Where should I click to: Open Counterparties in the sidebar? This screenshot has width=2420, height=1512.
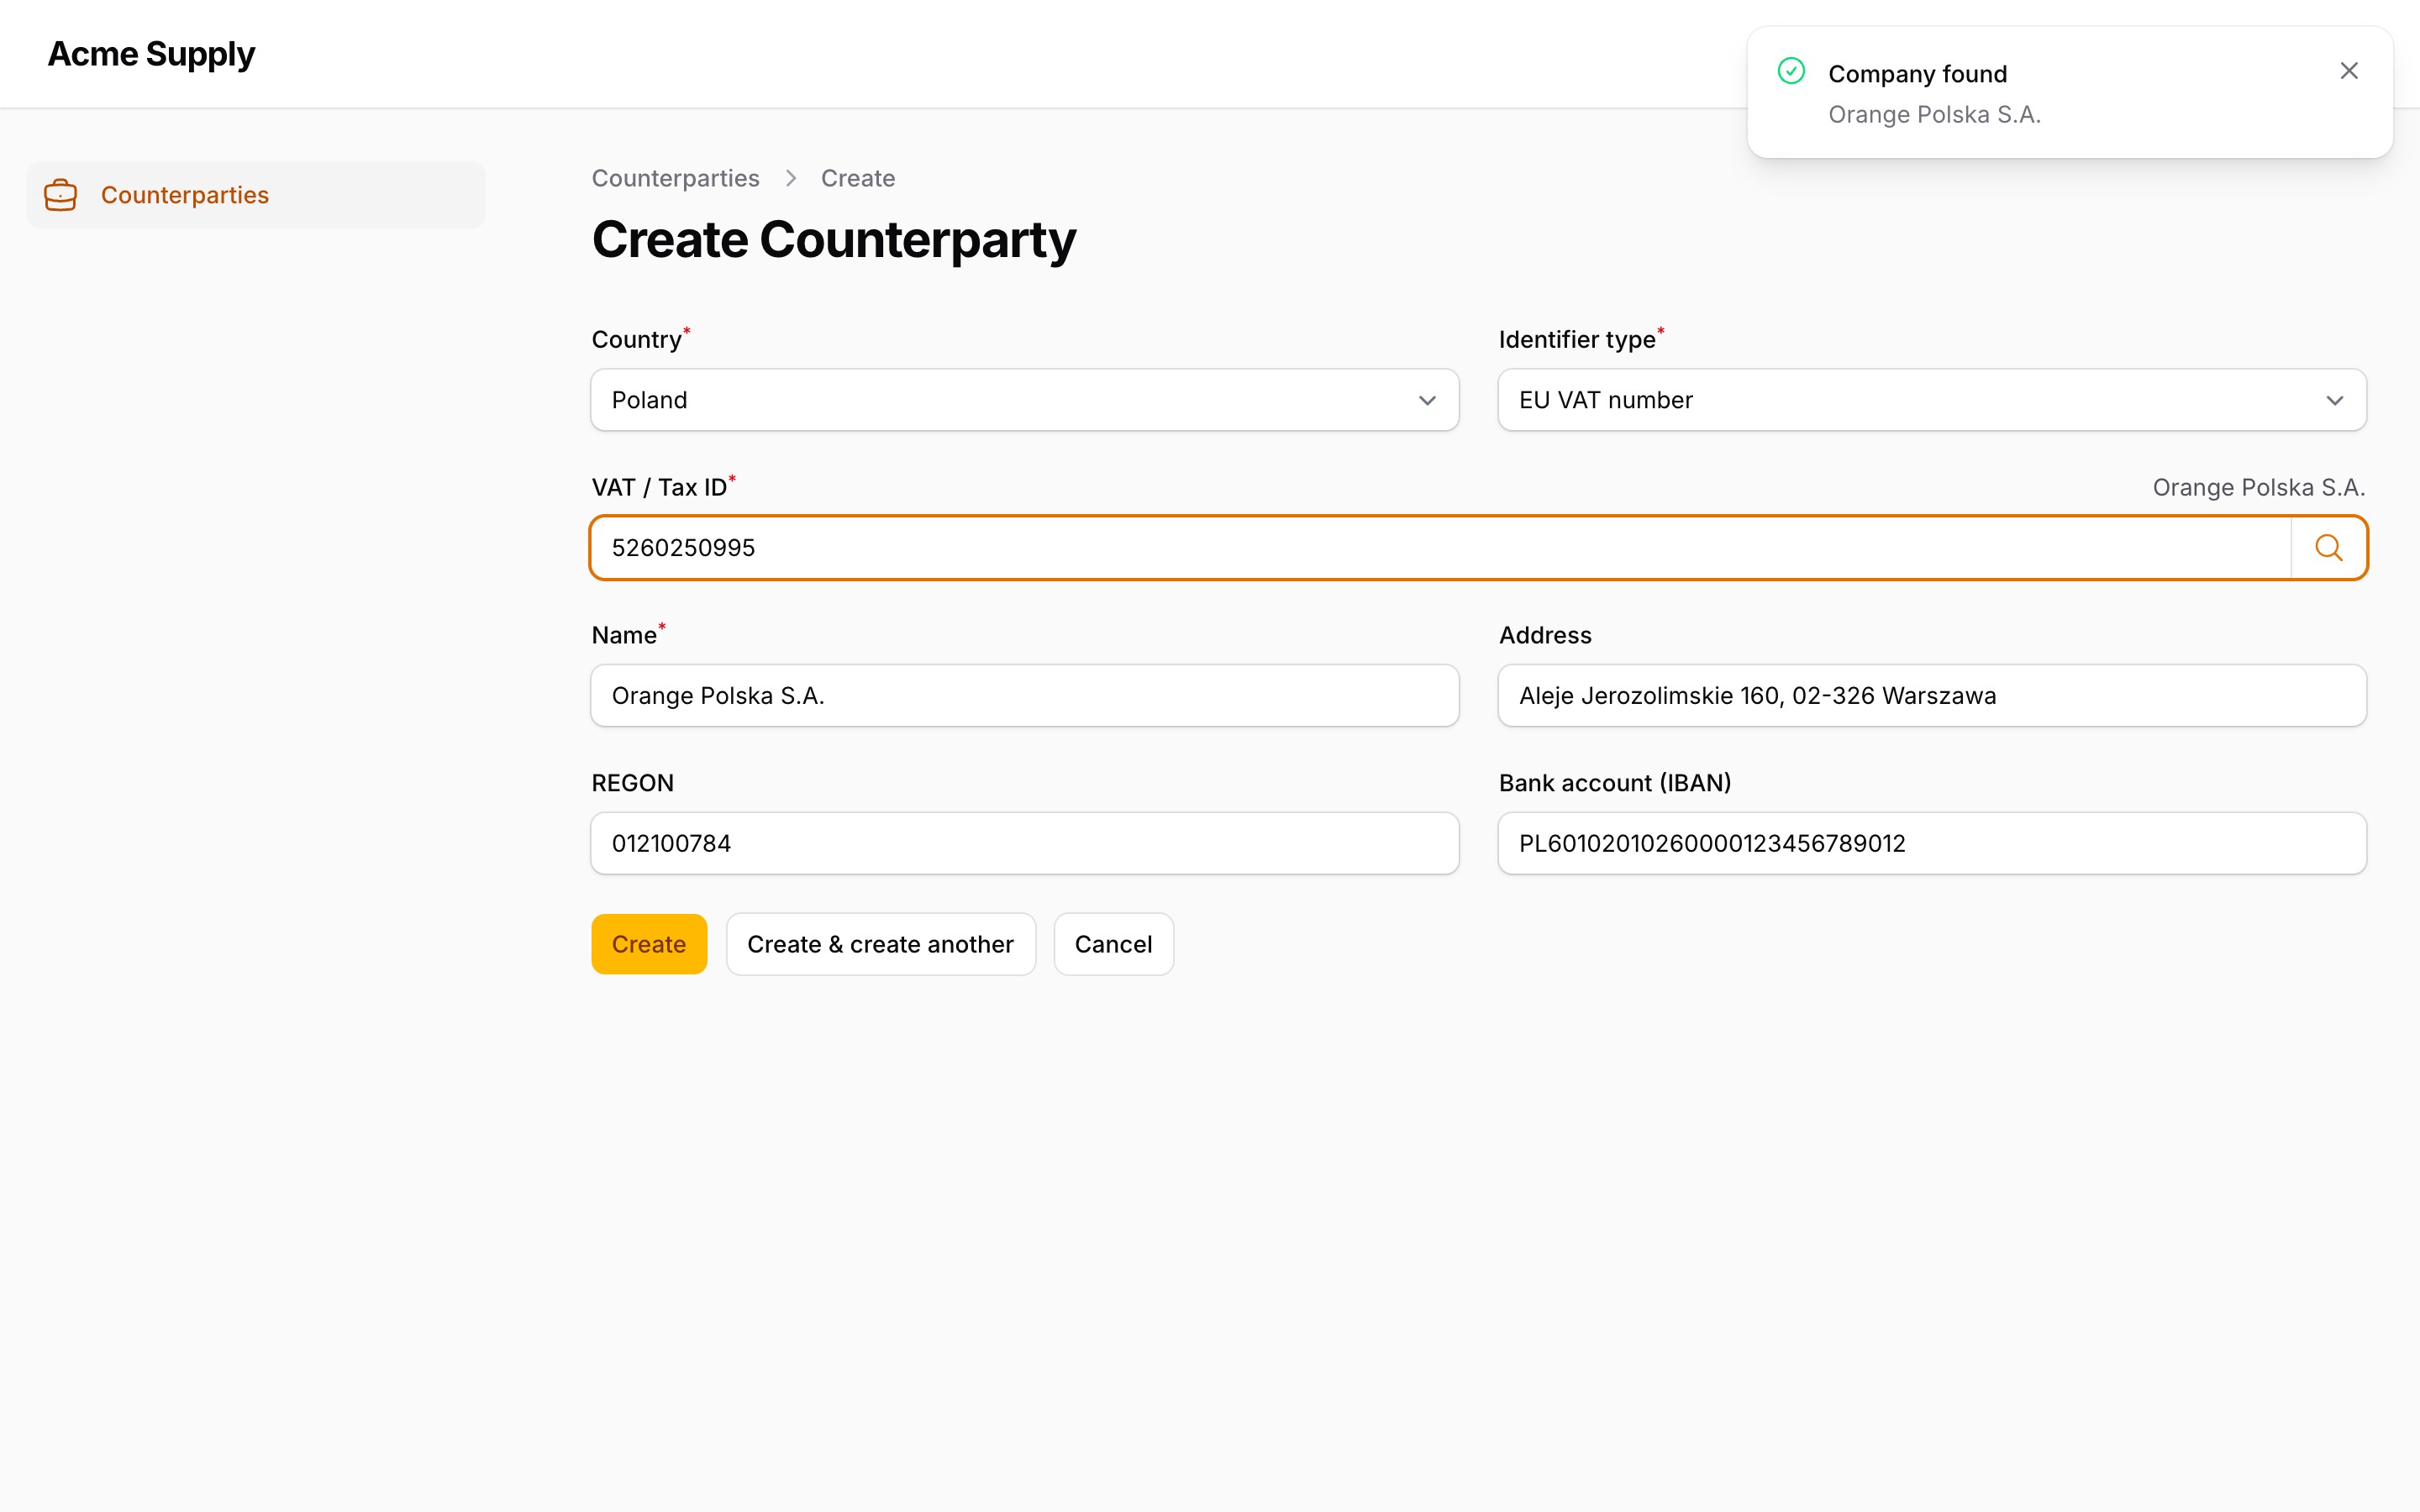(x=256, y=195)
